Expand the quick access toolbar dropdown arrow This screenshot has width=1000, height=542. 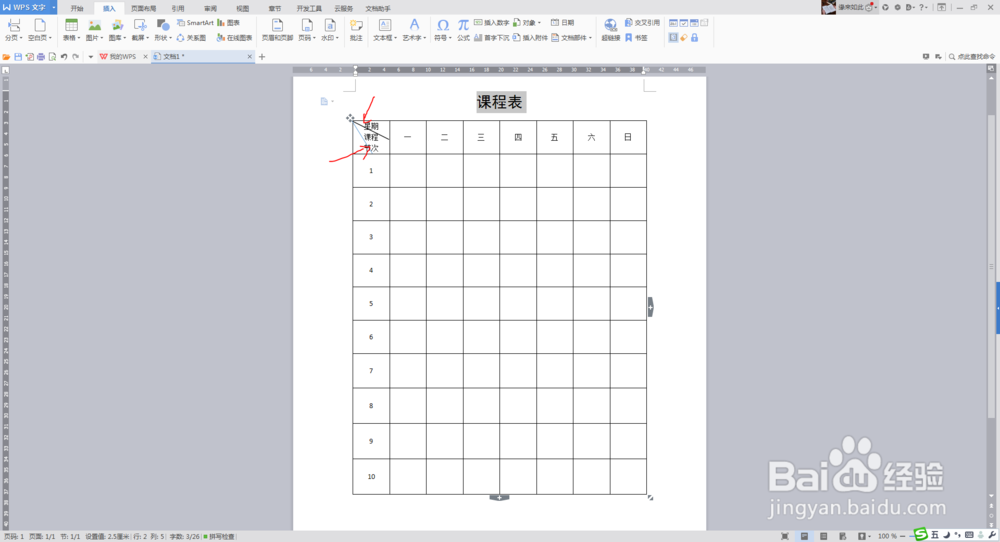click(91, 57)
